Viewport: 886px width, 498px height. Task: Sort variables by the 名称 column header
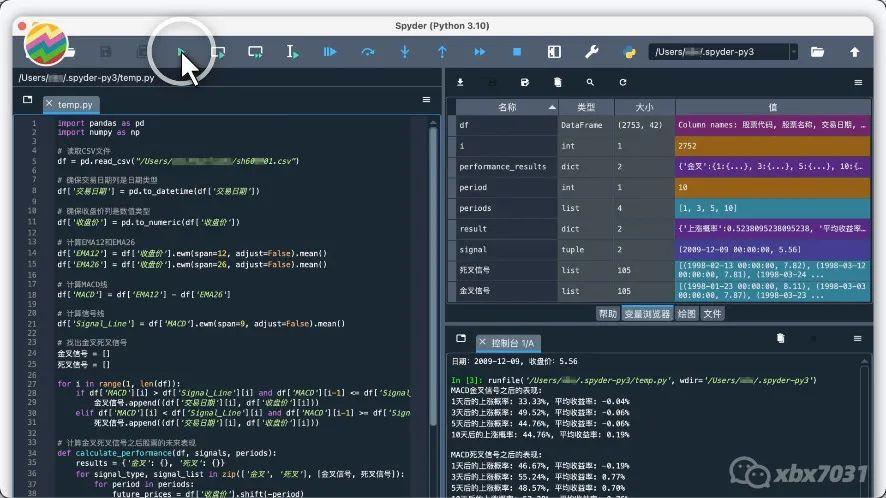coord(507,106)
